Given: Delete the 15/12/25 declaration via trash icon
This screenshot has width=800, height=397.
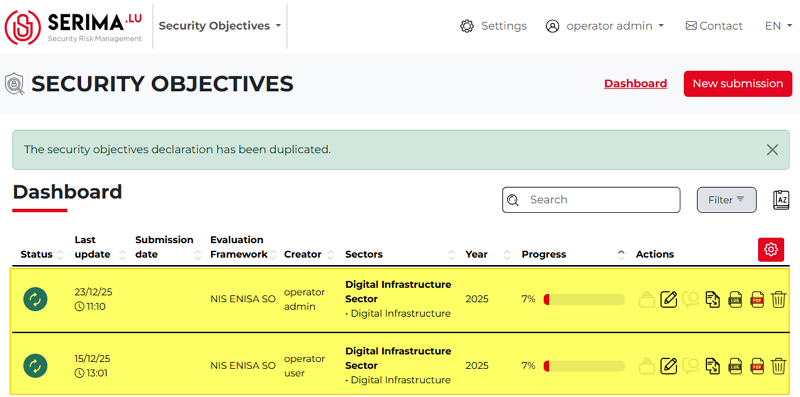Looking at the screenshot, I should [x=778, y=366].
